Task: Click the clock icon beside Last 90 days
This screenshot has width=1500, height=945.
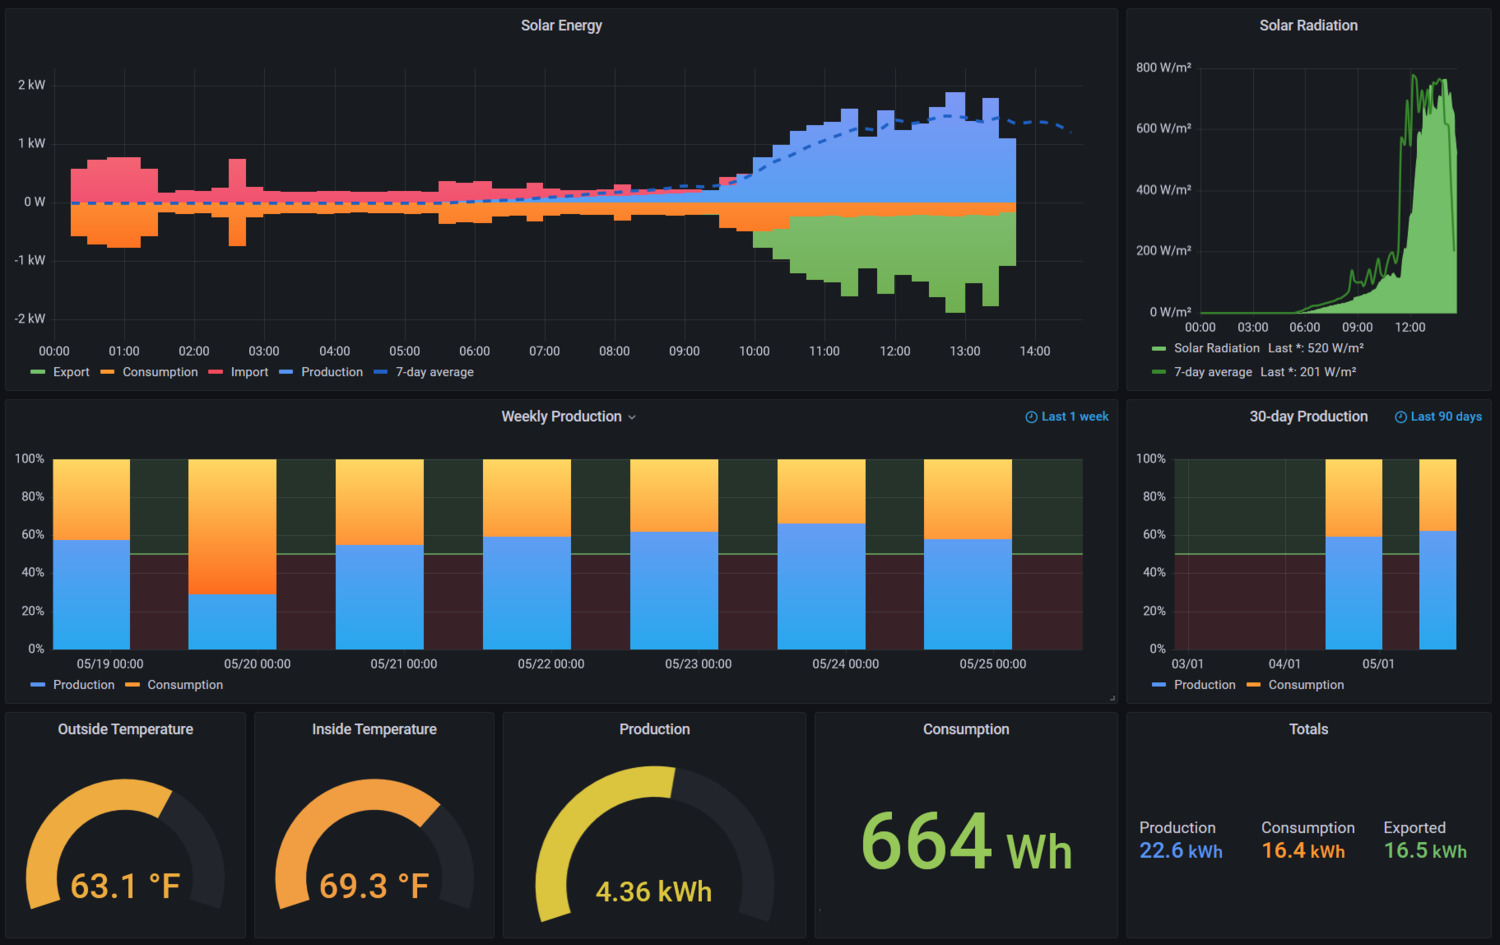Action: point(1400,417)
